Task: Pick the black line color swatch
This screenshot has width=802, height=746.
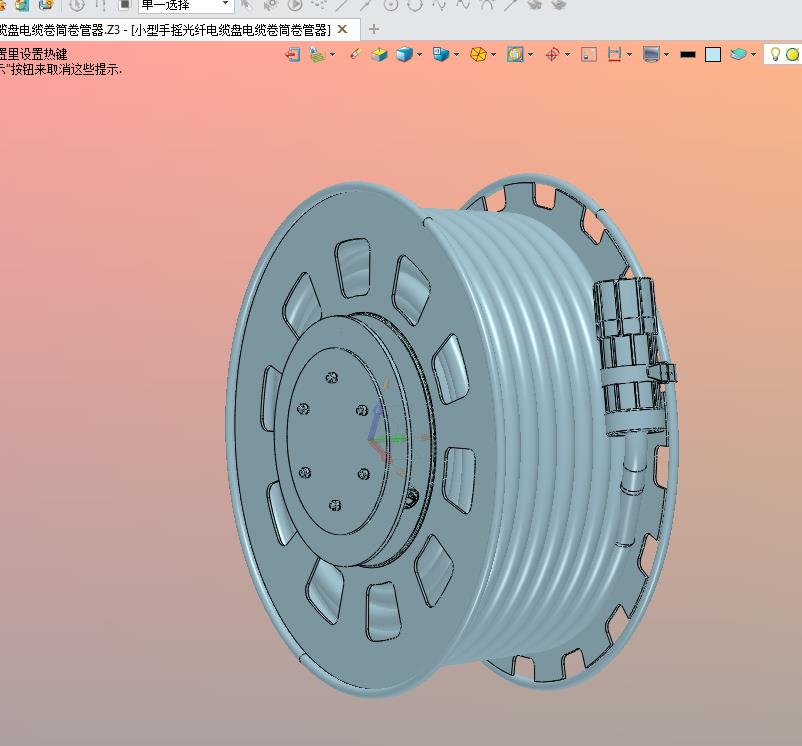Action: coord(688,54)
